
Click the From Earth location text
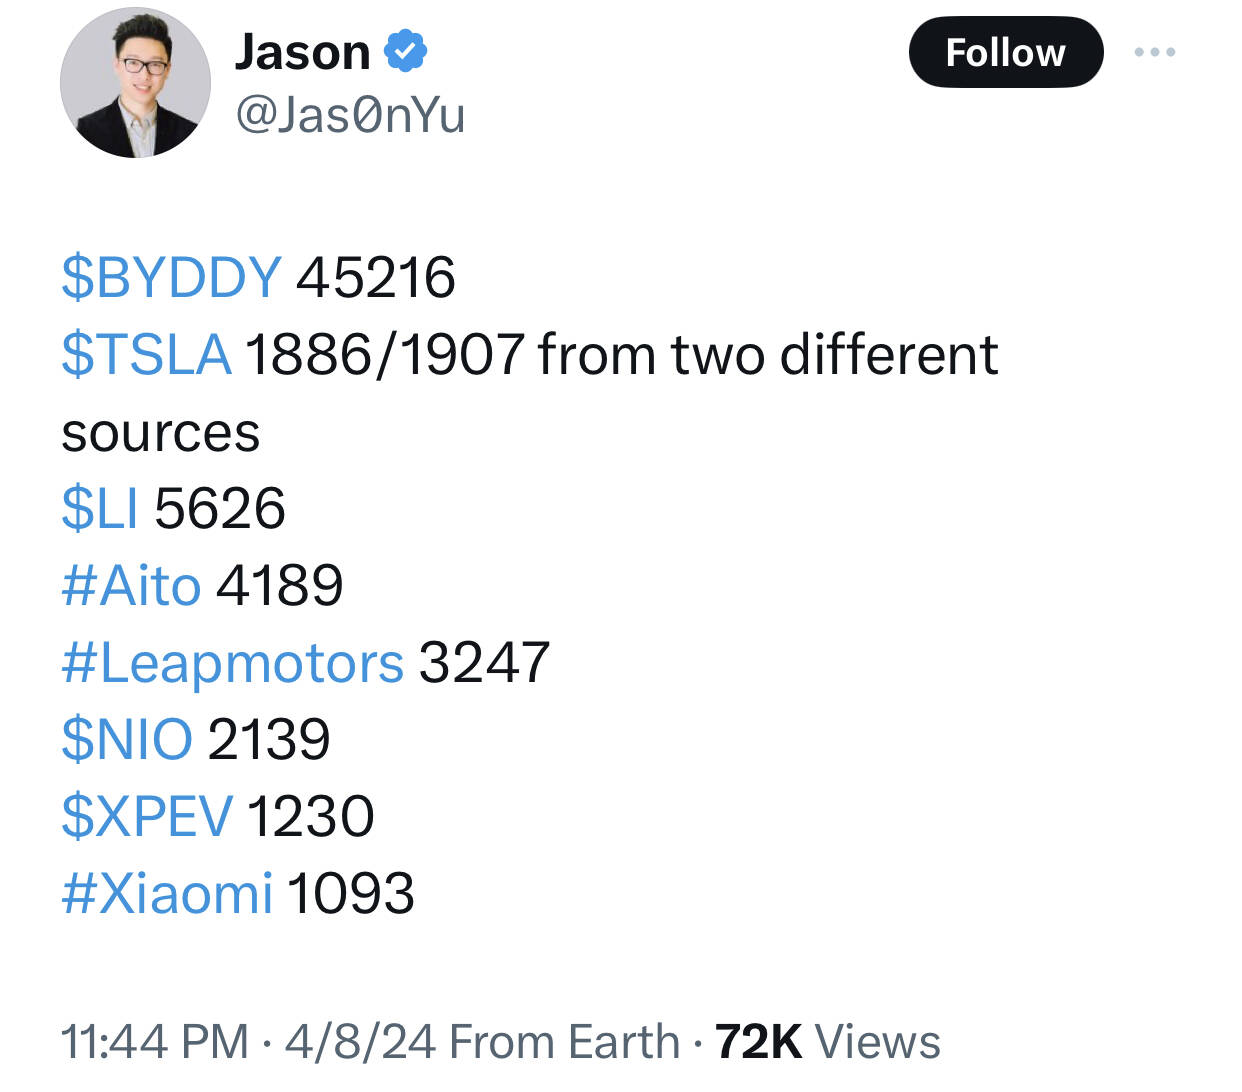pyautogui.click(x=565, y=1041)
